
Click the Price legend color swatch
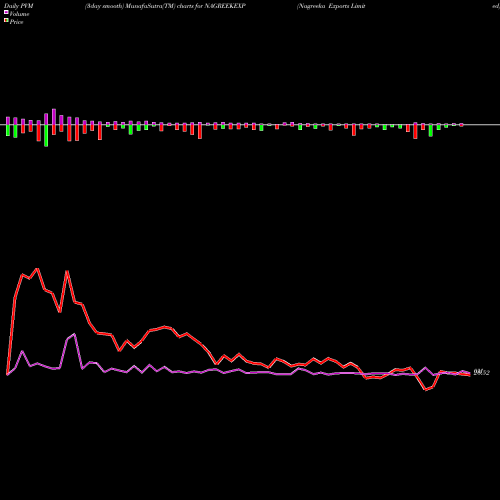click(6, 21)
